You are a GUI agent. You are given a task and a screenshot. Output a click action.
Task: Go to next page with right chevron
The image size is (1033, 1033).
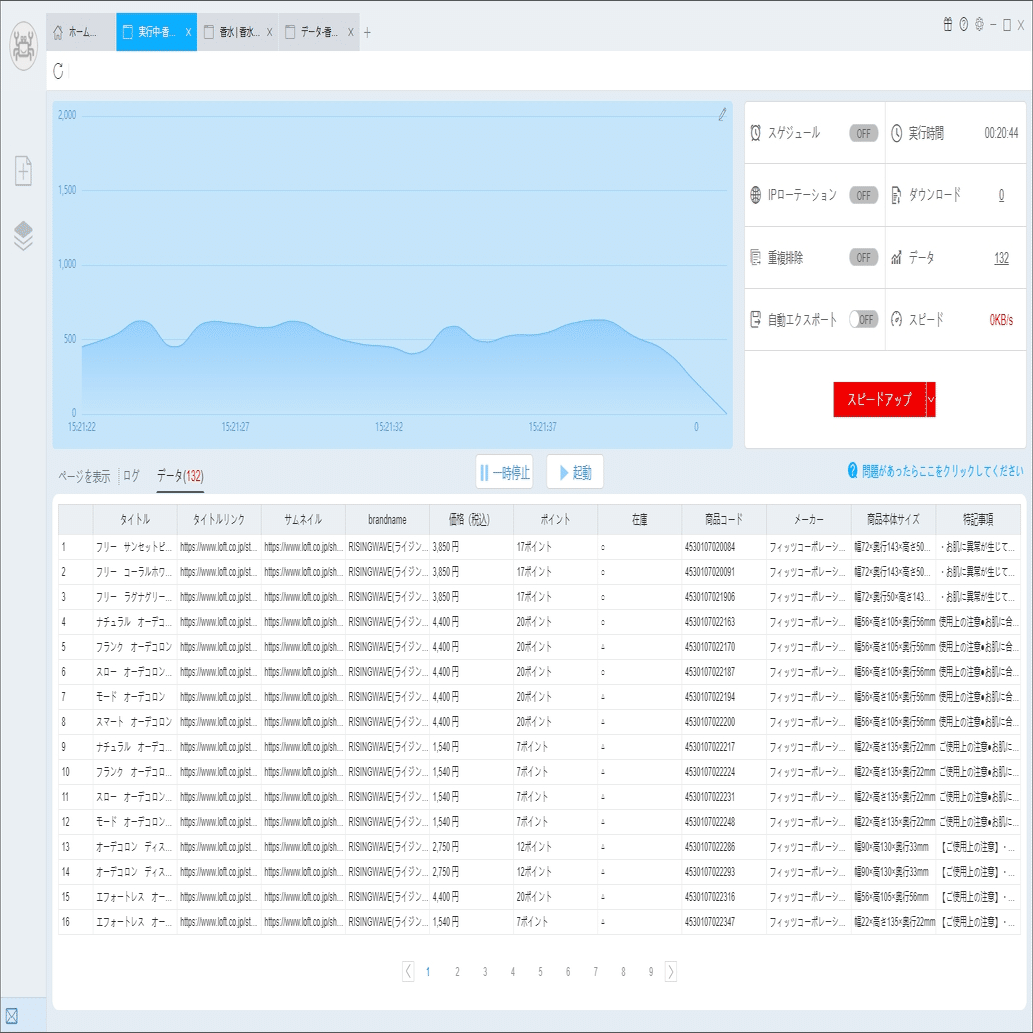pos(671,971)
